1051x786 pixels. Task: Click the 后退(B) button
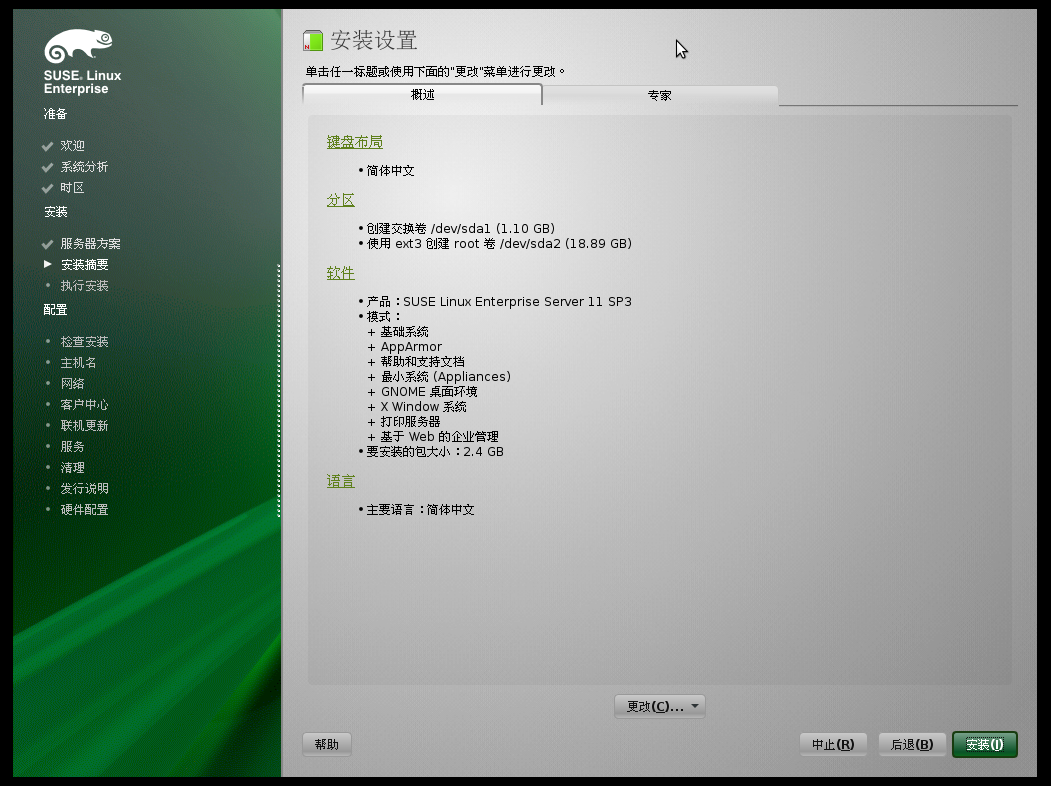(x=911, y=744)
